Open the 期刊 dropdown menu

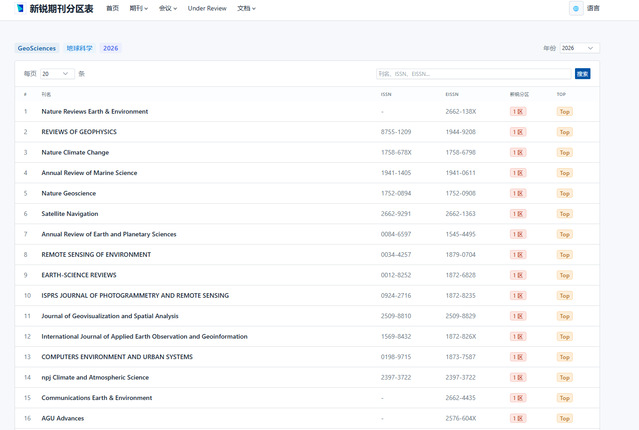click(x=138, y=8)
